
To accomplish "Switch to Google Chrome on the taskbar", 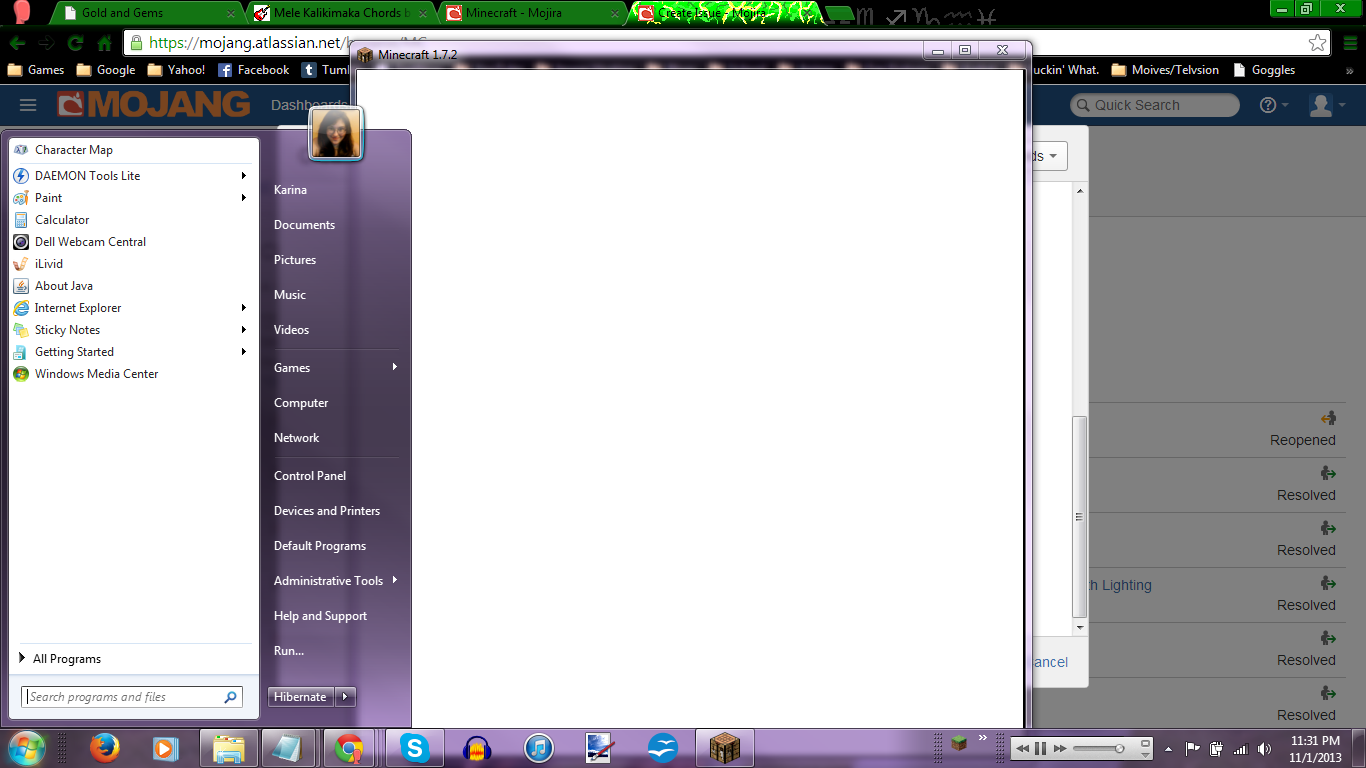I will [x=349, y=748].
